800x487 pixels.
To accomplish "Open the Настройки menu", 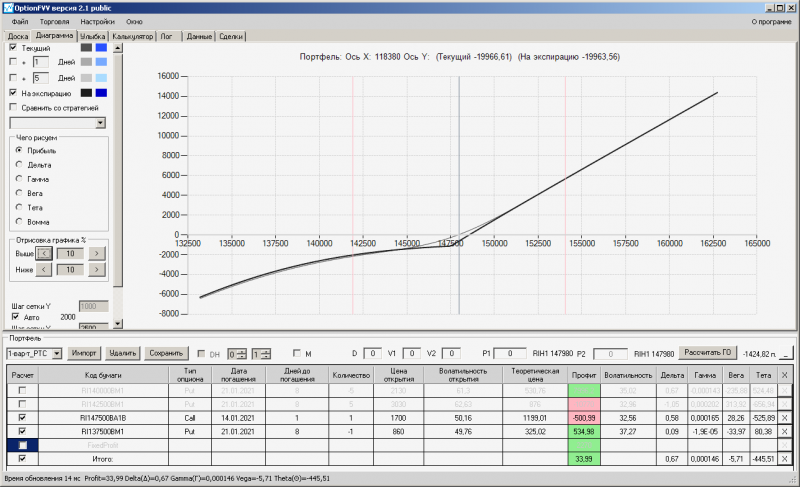I will point(97,22).
